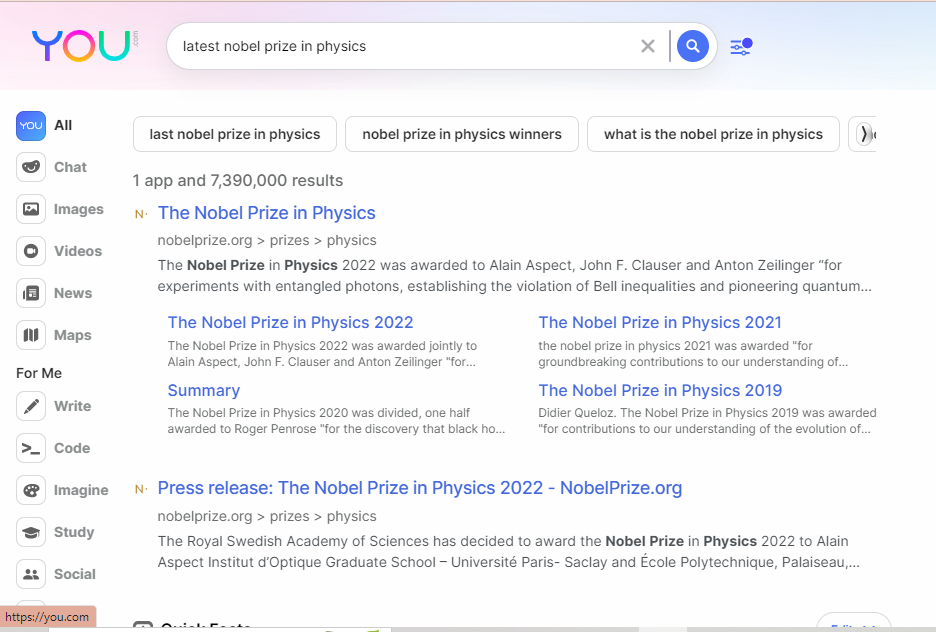The width and height of the screenshot is (936, 632).
Task: Click snippet mentioning Roger Penrose
Action: 336,421
